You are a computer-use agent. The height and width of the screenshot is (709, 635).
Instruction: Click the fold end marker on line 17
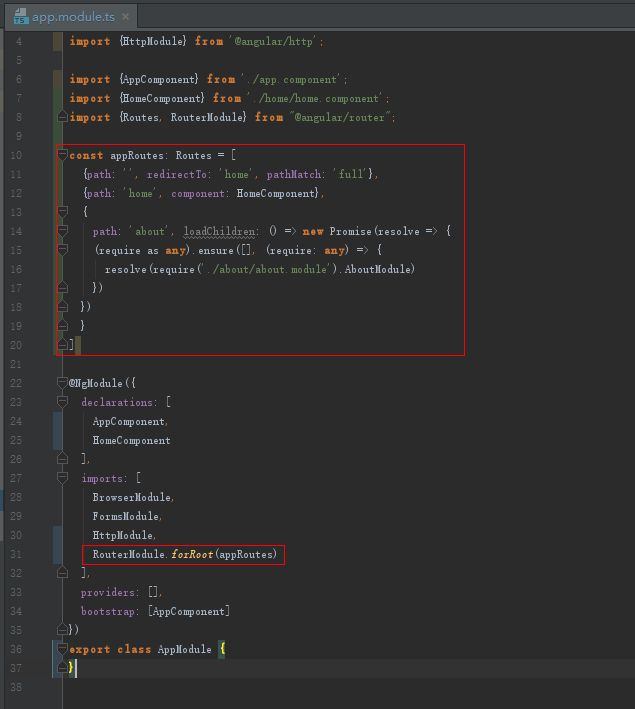pos(62,288)
